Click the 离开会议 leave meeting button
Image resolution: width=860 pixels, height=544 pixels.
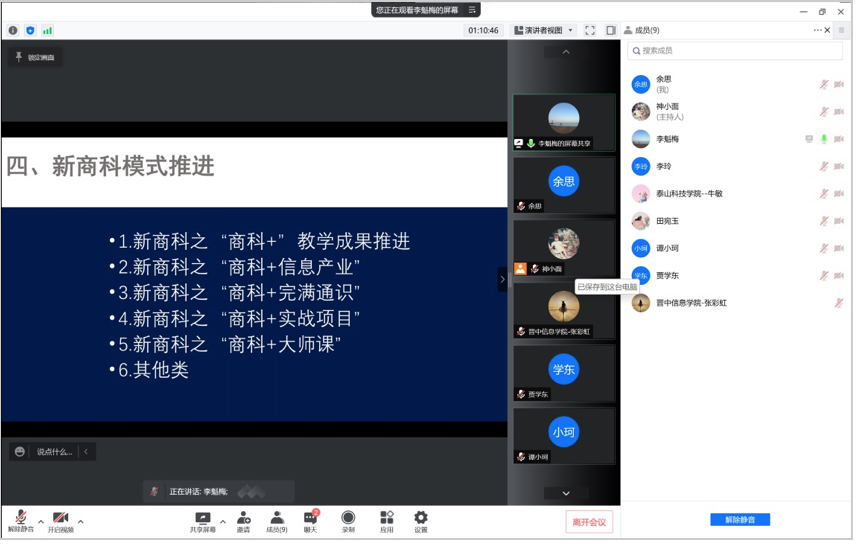[589, 522]
